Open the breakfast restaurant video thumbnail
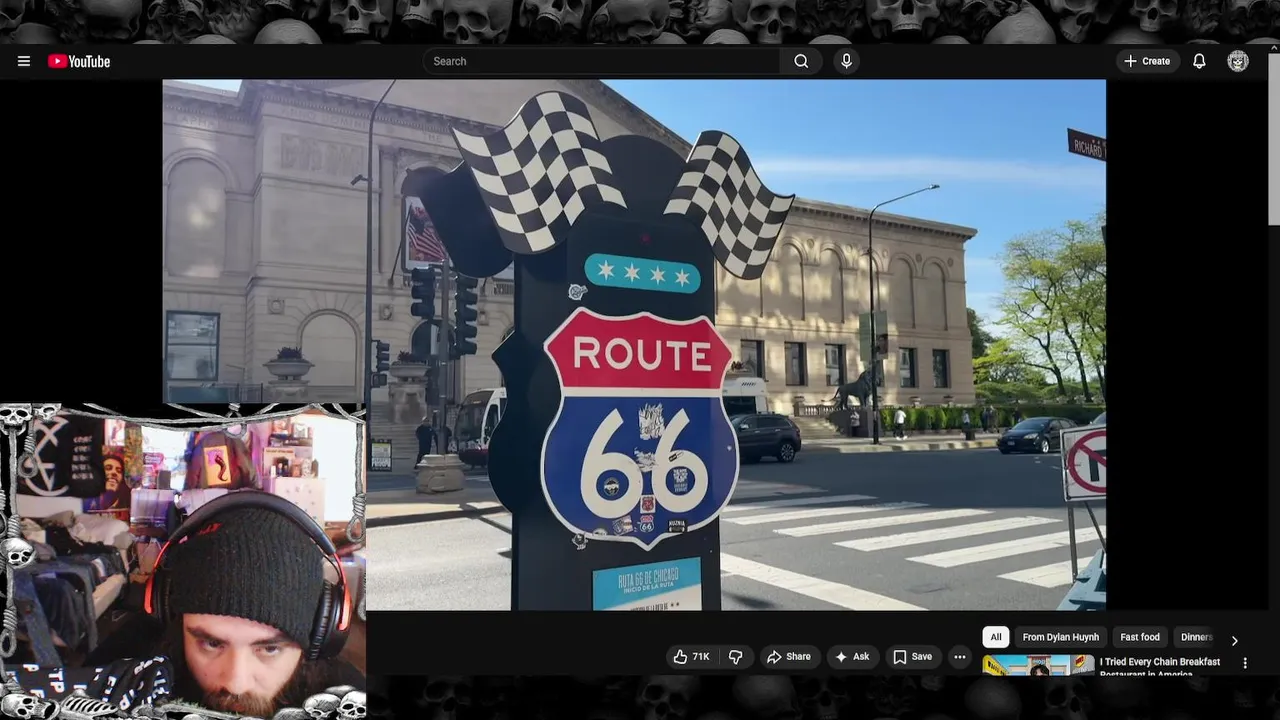 1038,666
